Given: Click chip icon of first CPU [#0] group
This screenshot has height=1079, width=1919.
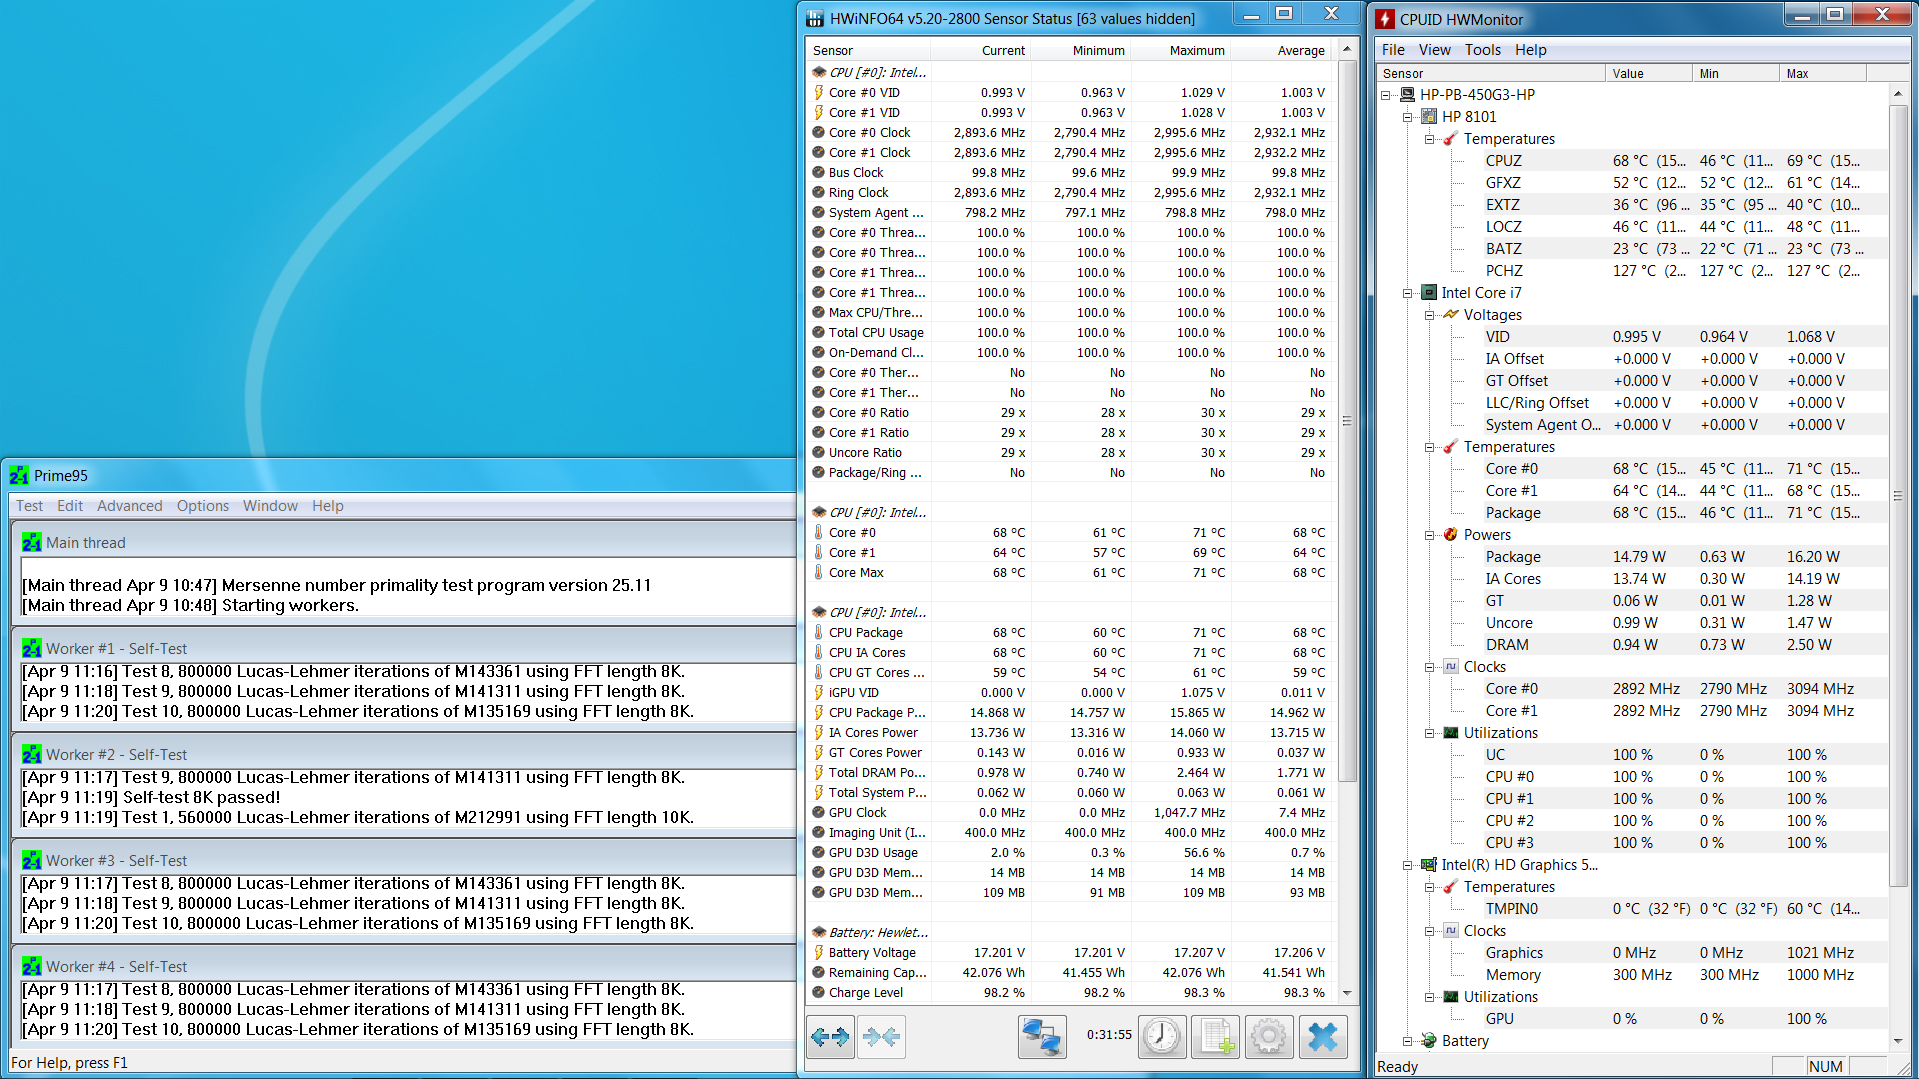Looking at the screenshot, I should tap(819, 73).
